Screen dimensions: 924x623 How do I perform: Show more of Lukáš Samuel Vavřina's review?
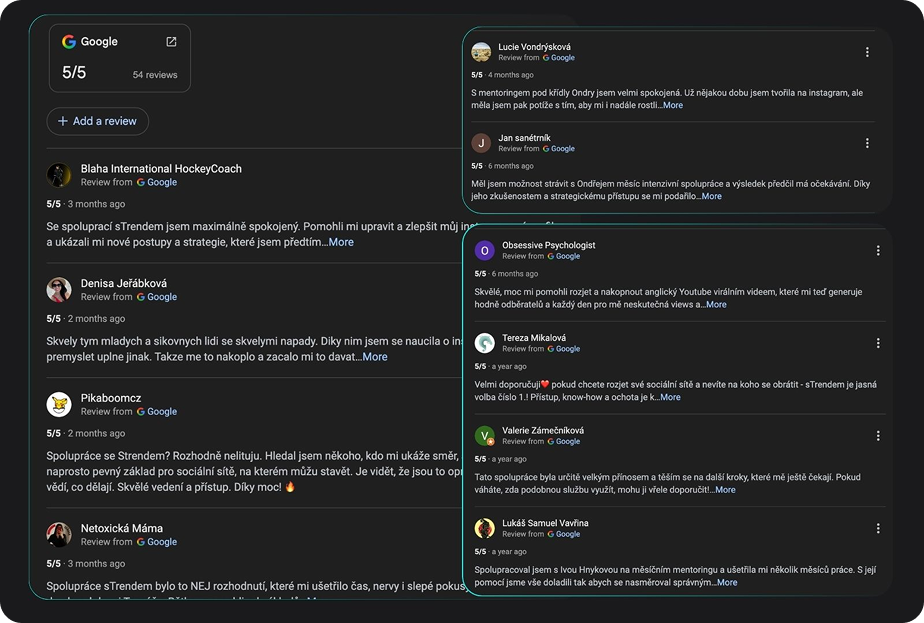pos(727,582)
